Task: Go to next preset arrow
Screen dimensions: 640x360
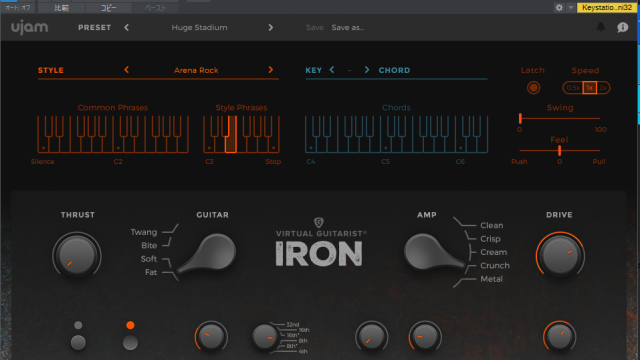Action: (x=271, y=27)
